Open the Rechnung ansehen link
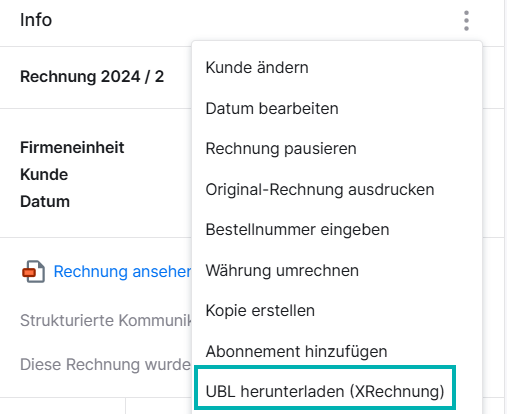 pyautogui.click(x=122, y=271)
